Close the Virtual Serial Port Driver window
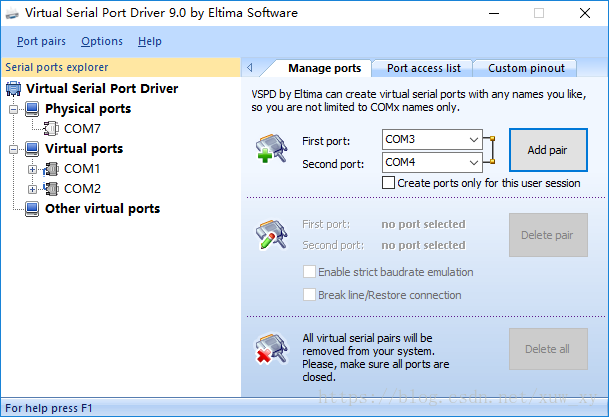Viewport: 609px width, 417px height. coord(585,13)
